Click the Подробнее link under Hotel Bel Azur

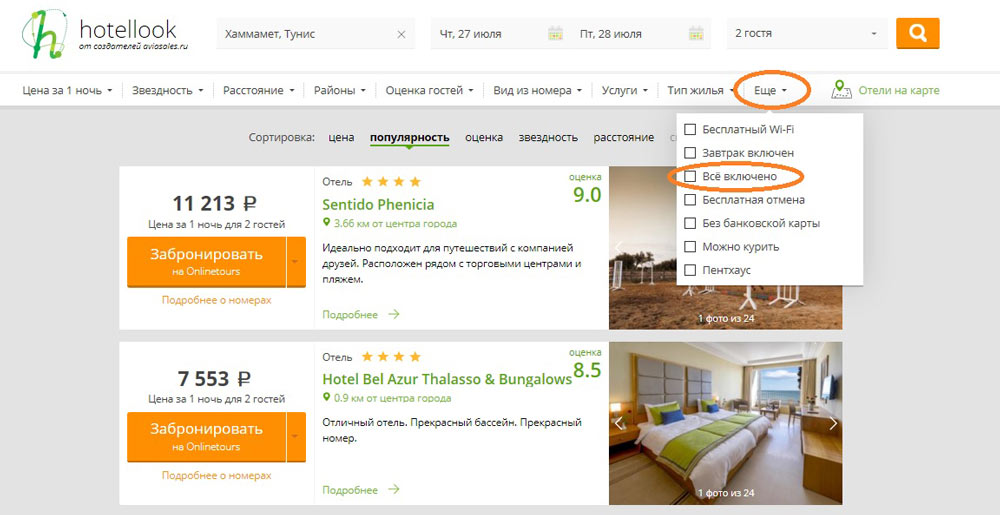pos(349,490)
